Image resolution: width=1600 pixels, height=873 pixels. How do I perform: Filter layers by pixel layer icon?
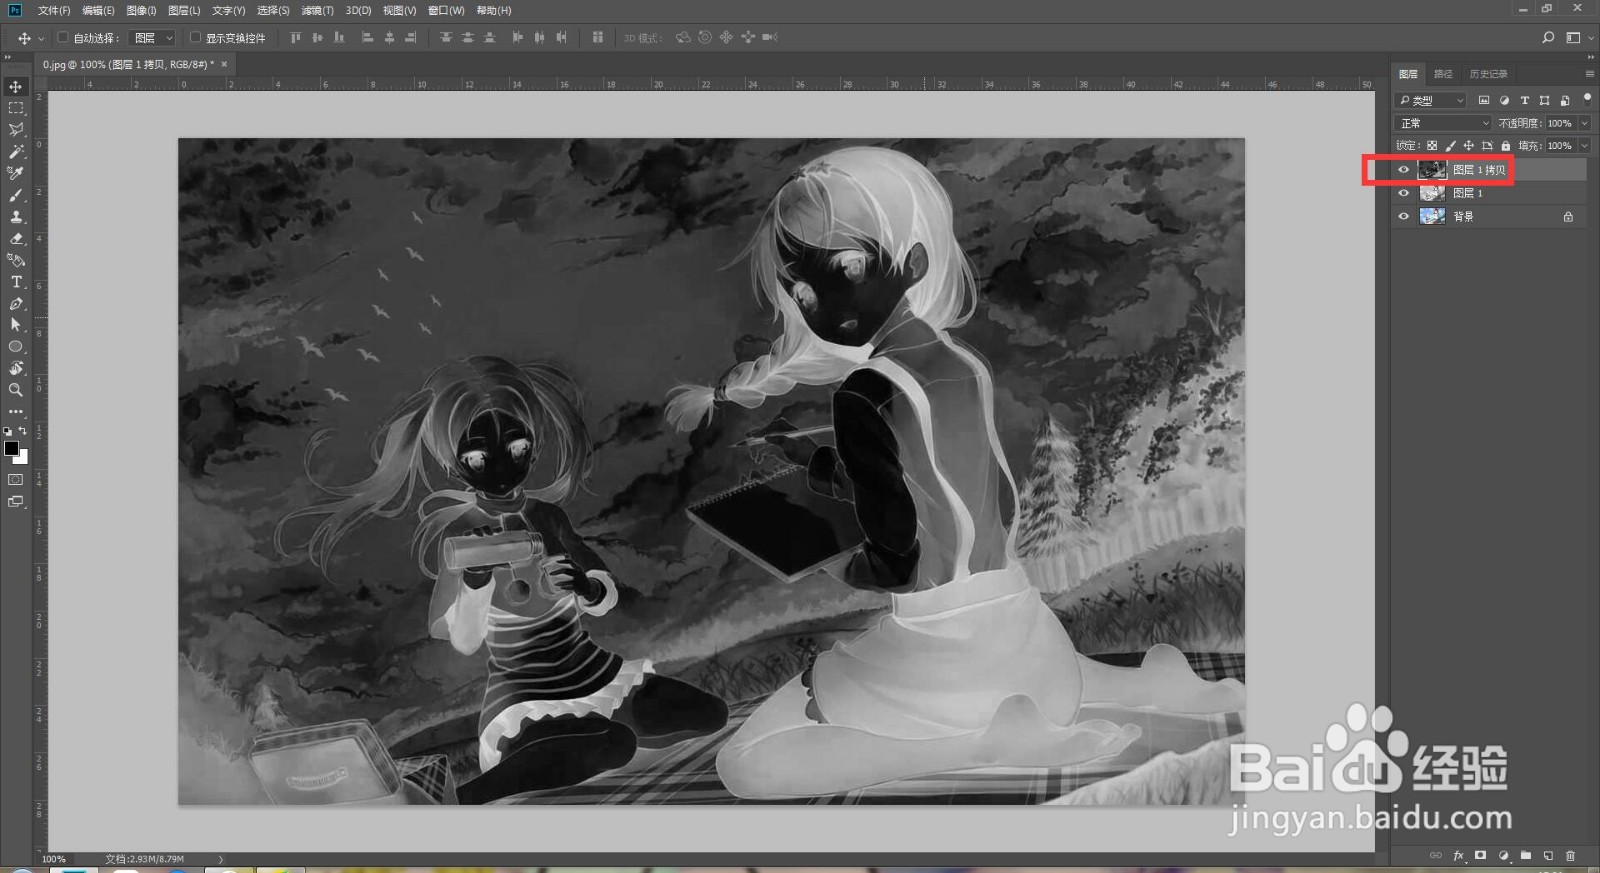pyautogui.click(x=1484, y=100)
